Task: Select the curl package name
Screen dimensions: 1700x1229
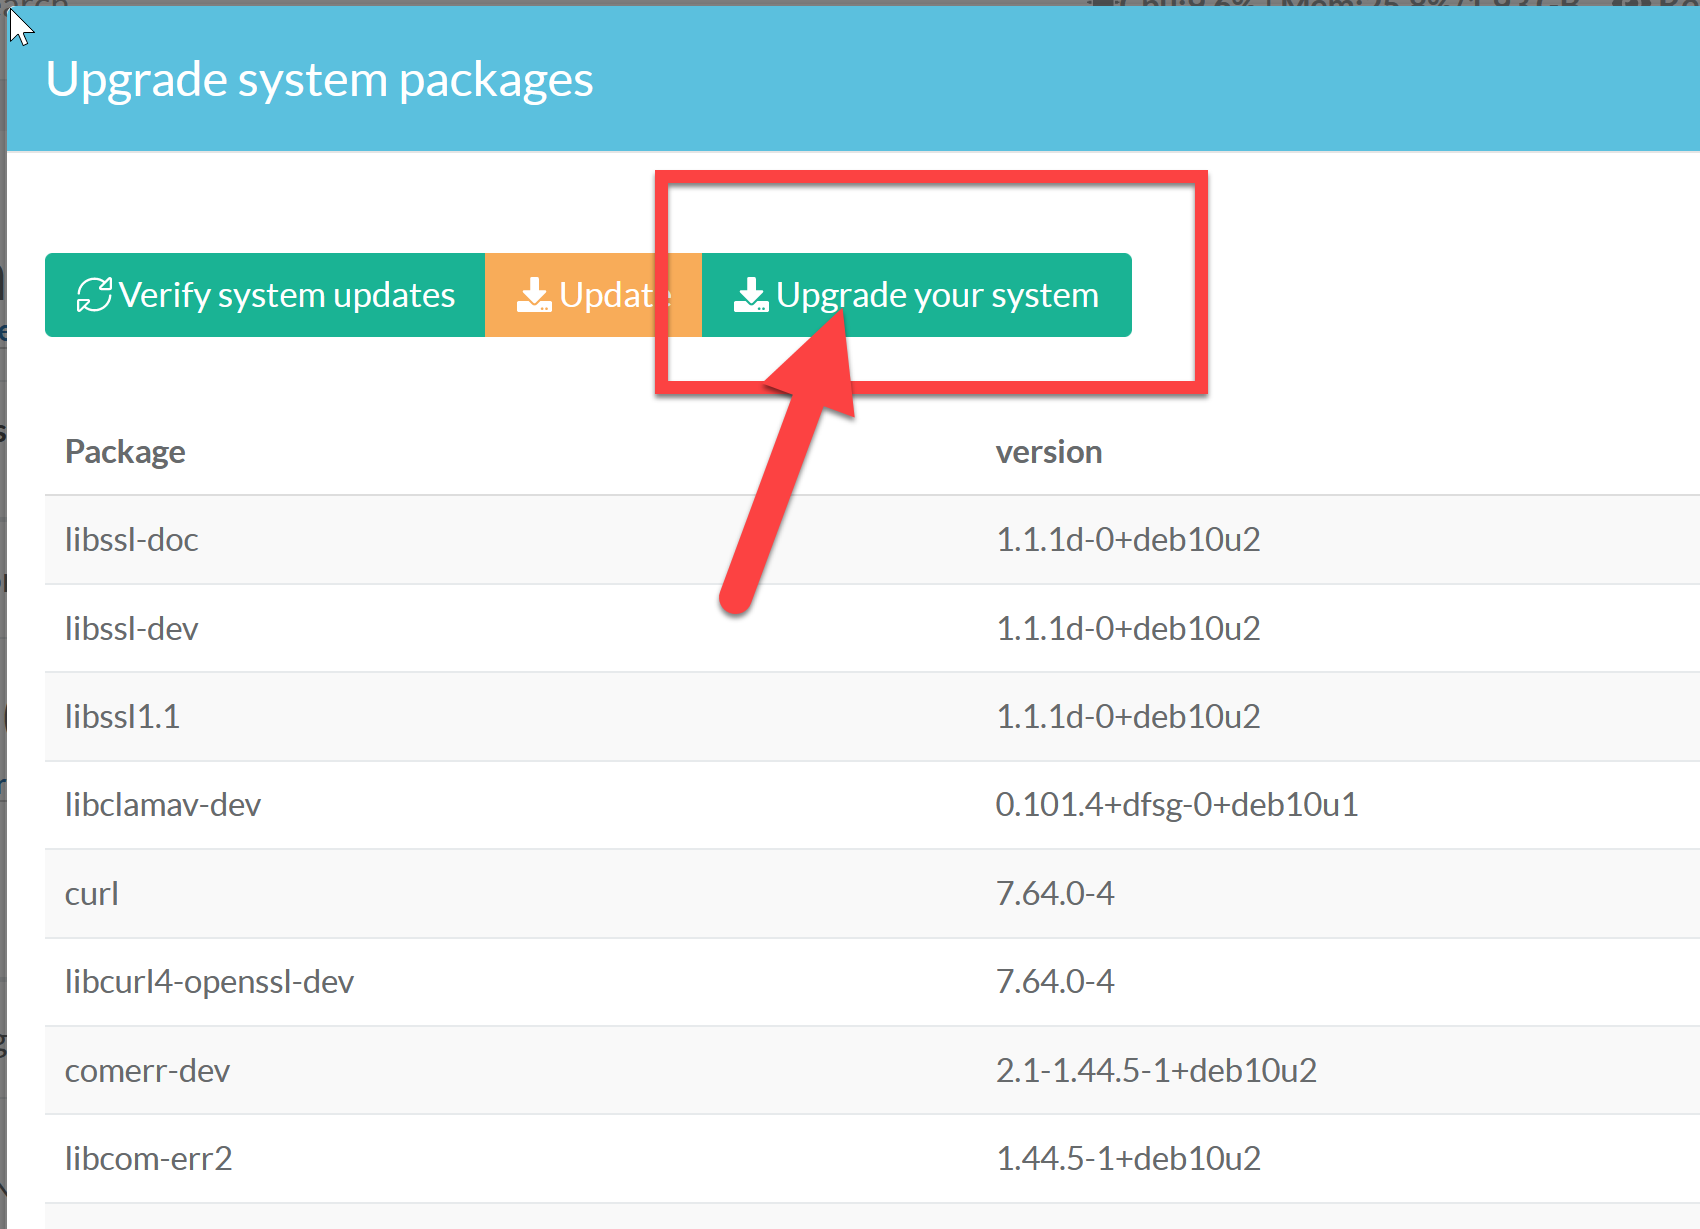Action: (x=91, y=894)
